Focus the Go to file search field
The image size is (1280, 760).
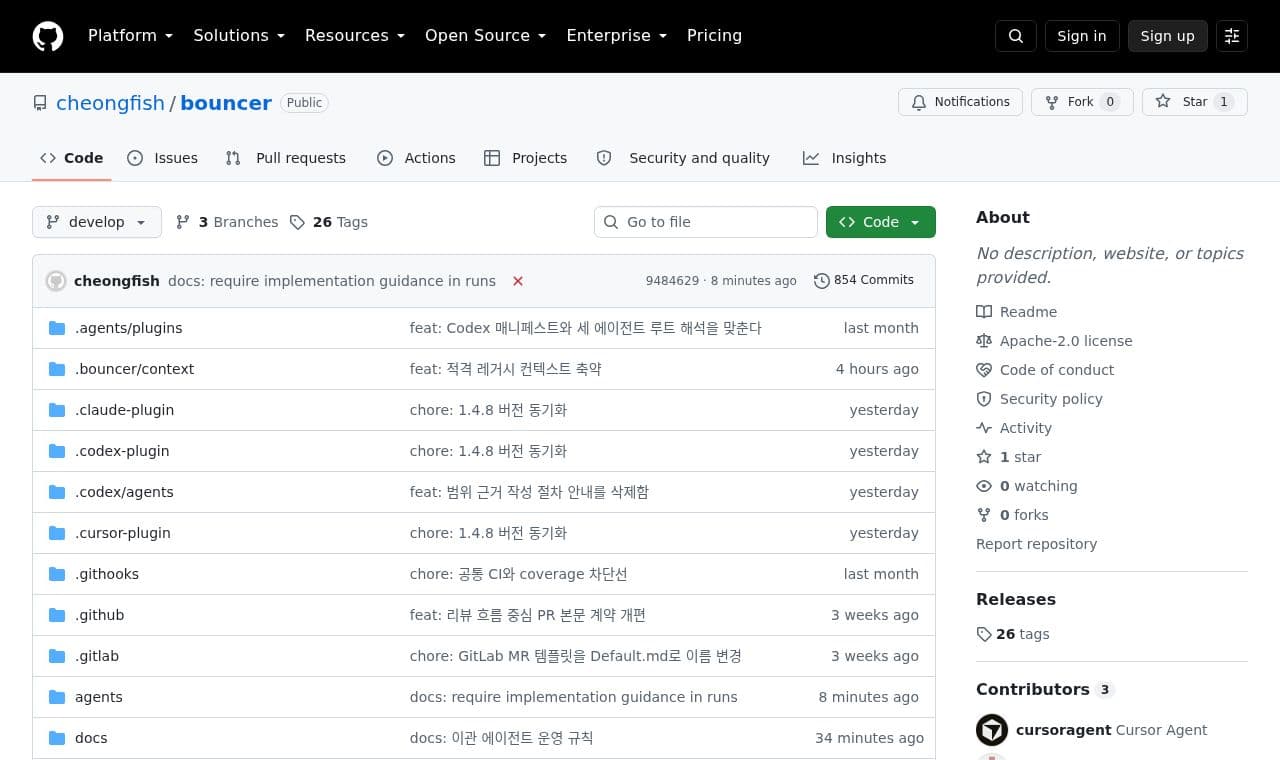coord(706,222)
